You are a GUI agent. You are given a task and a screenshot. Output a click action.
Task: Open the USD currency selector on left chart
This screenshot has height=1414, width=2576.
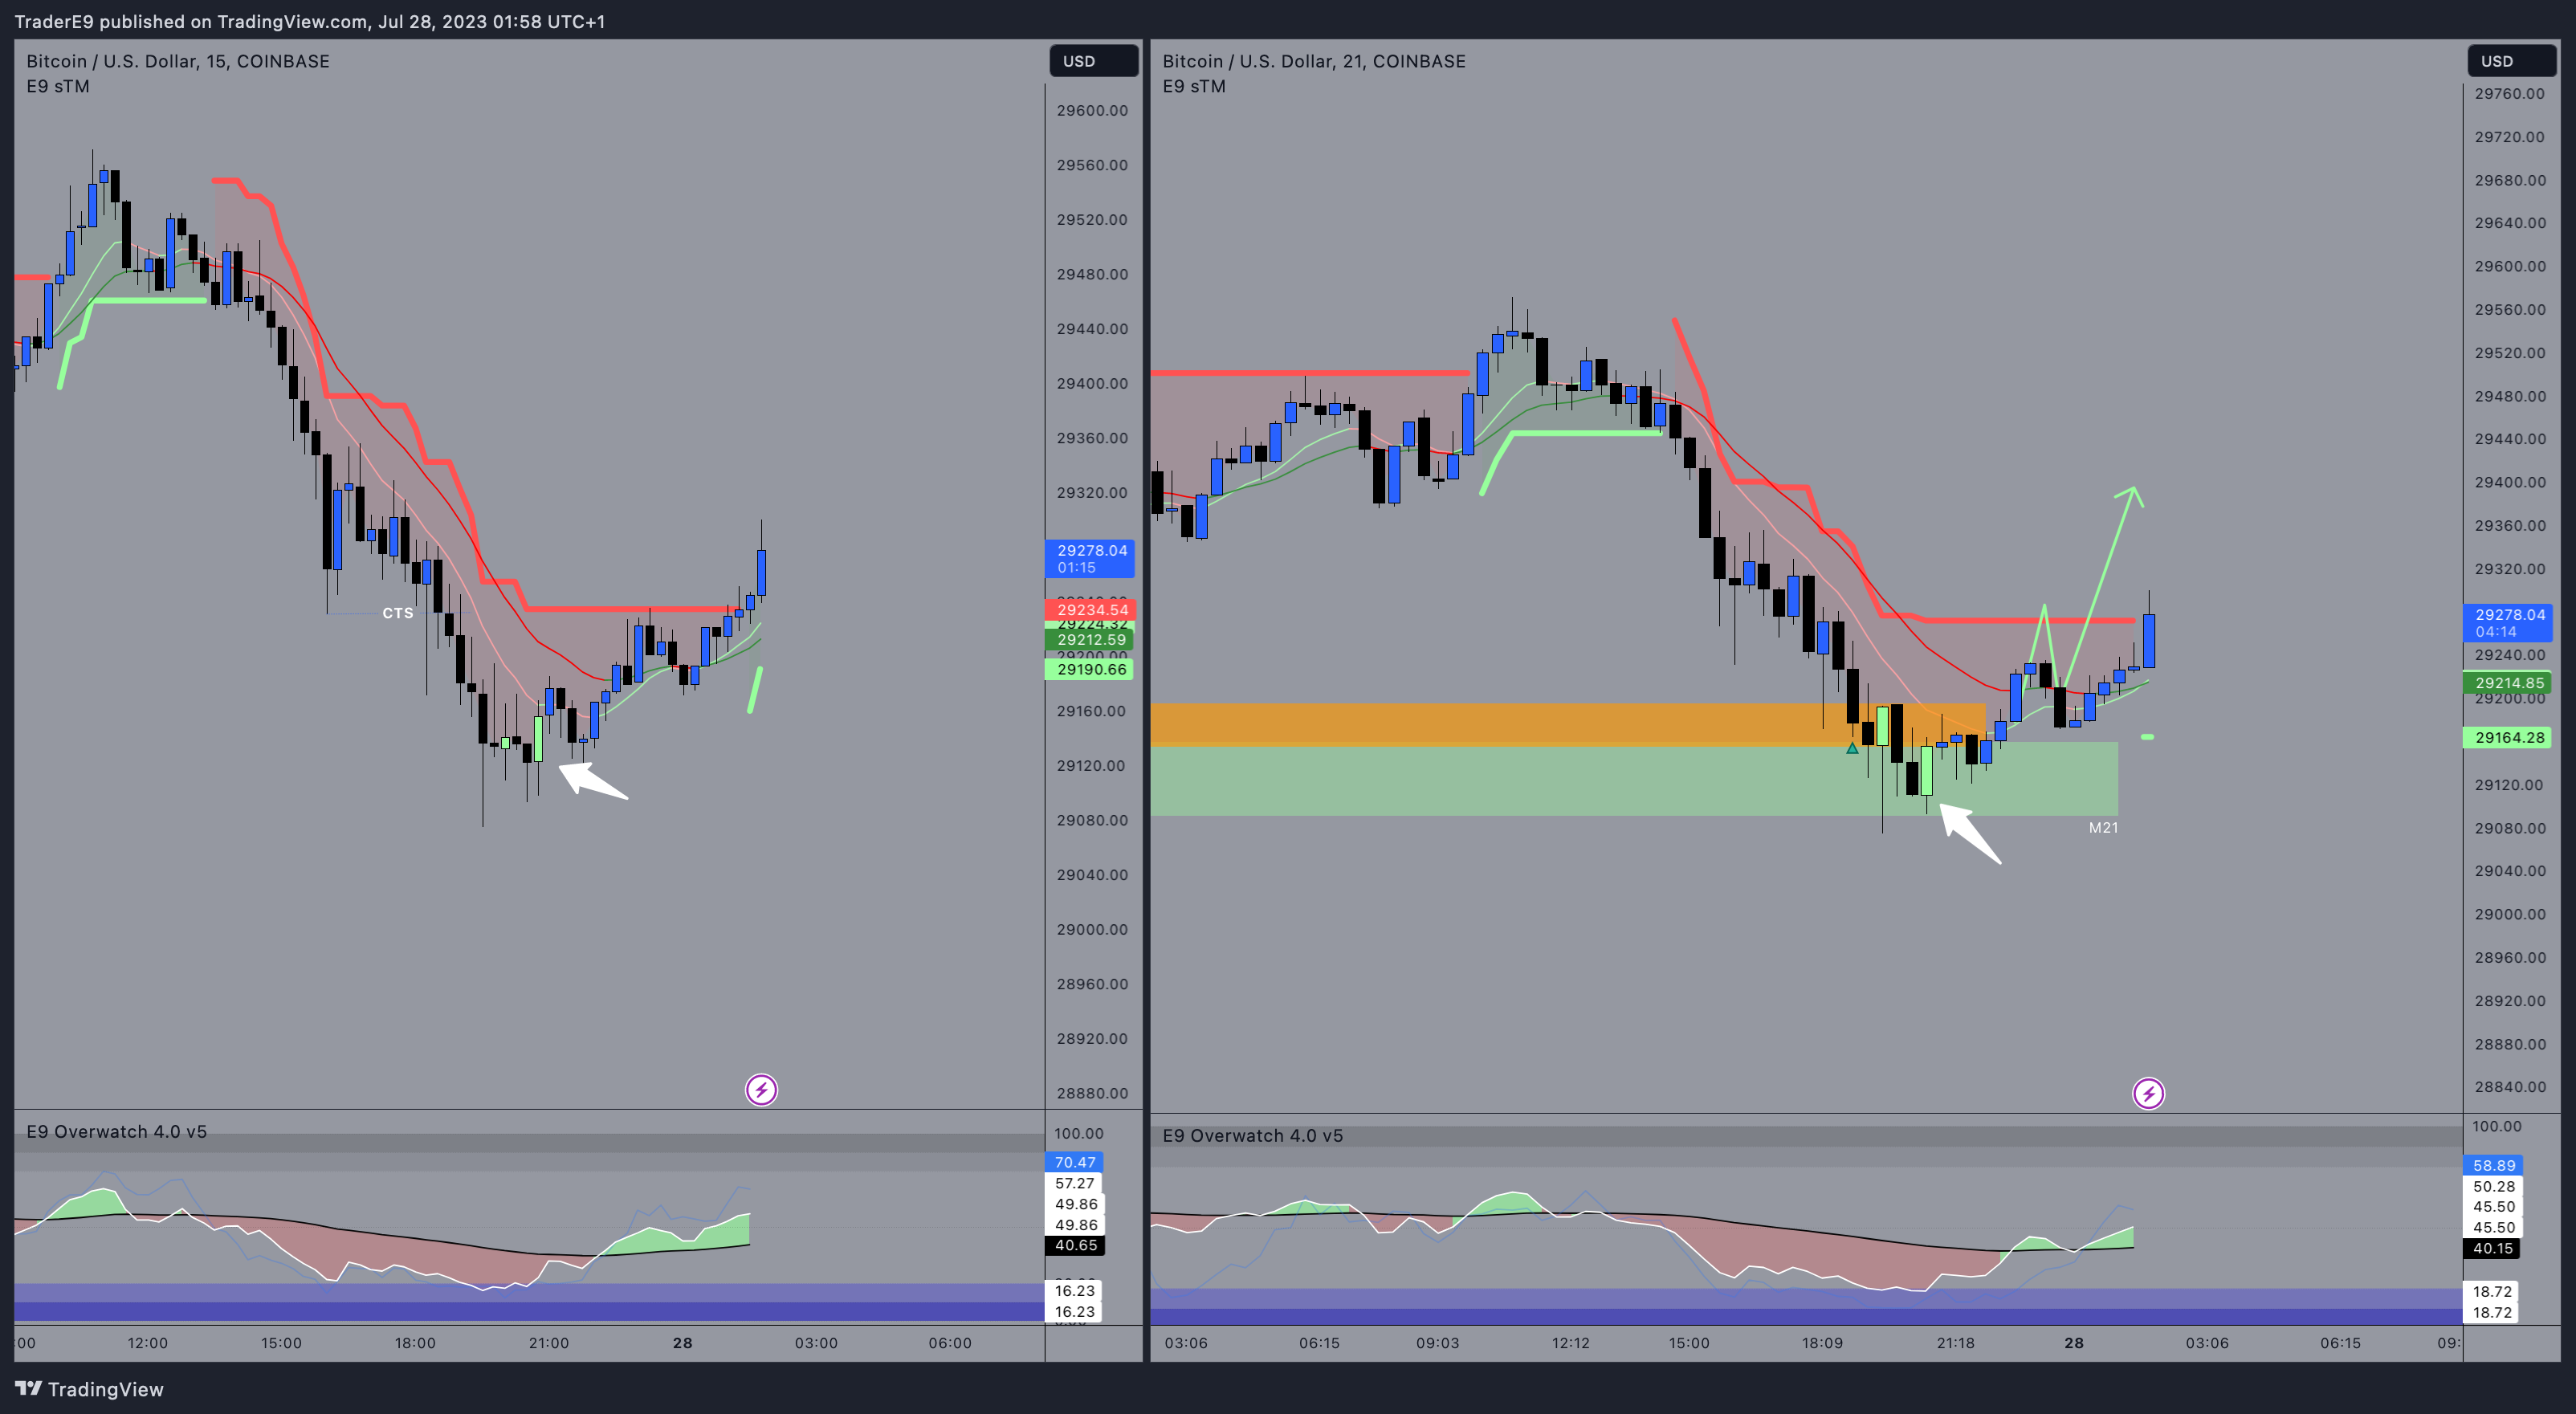tap(1093, 61)
